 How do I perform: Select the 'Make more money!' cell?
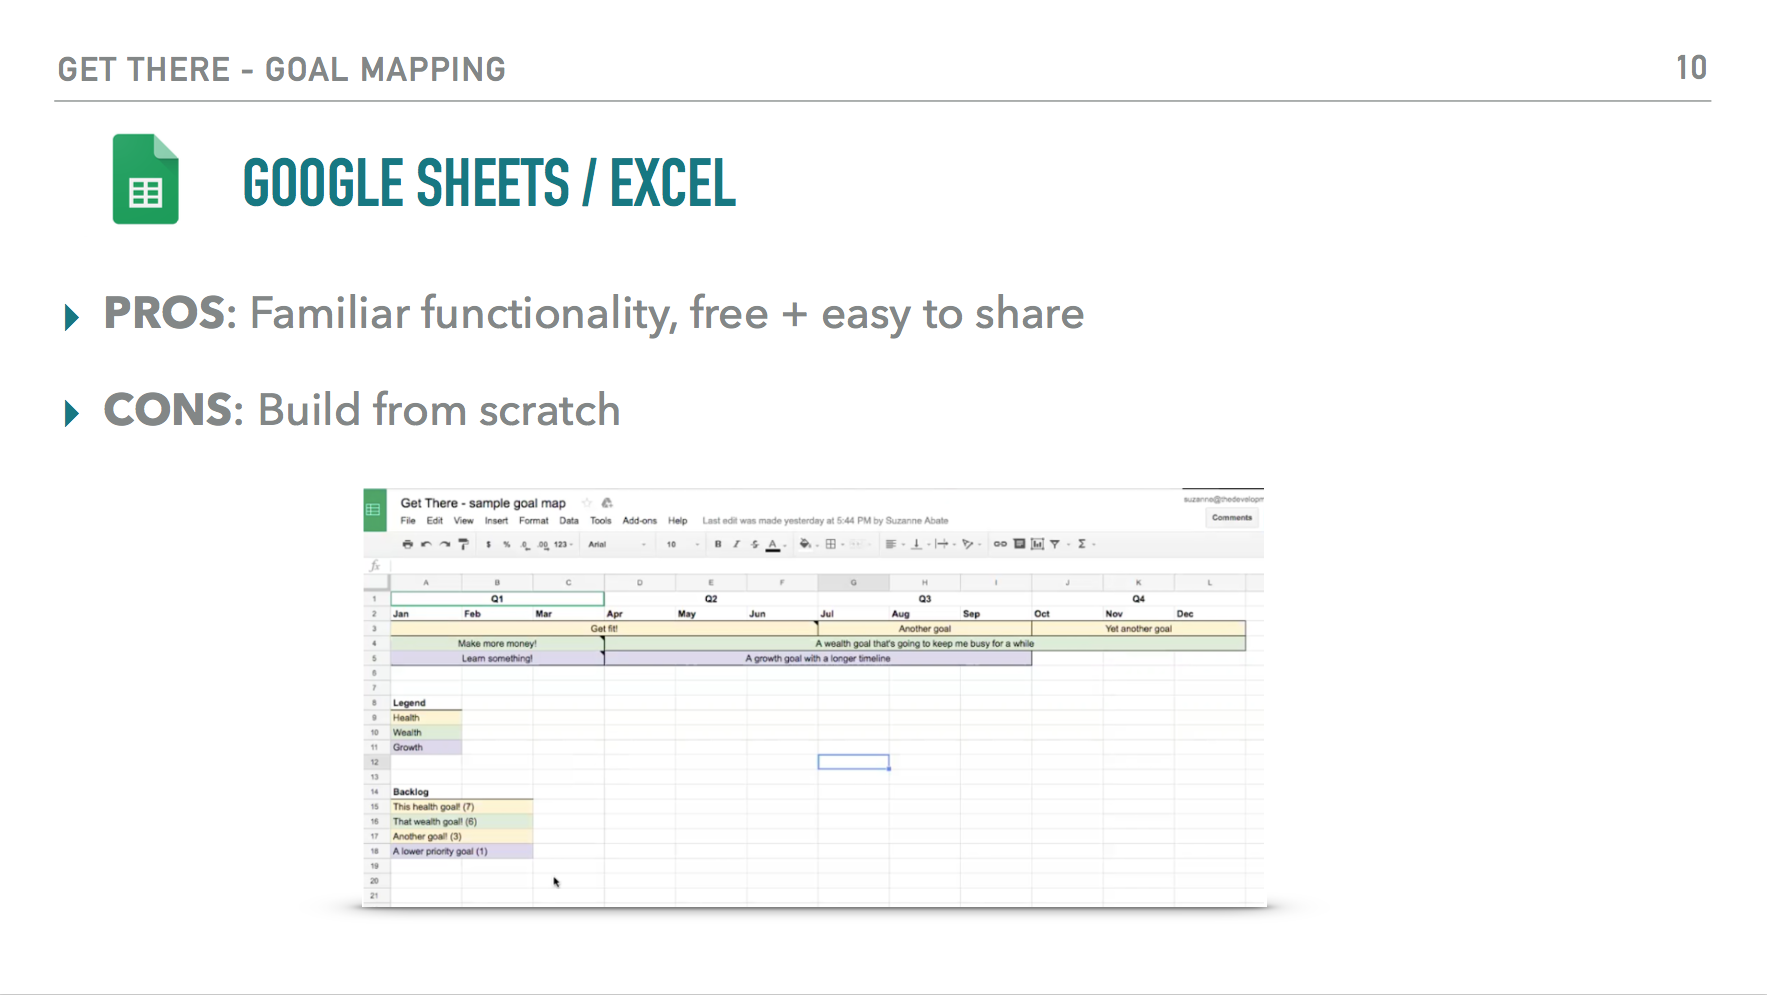click(x=497, y=644)
